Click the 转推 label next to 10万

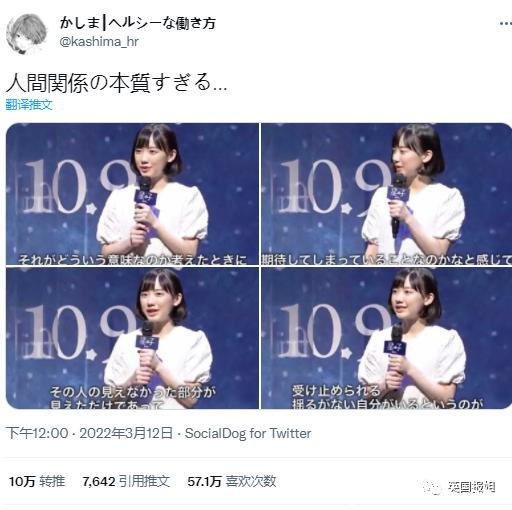52,481
